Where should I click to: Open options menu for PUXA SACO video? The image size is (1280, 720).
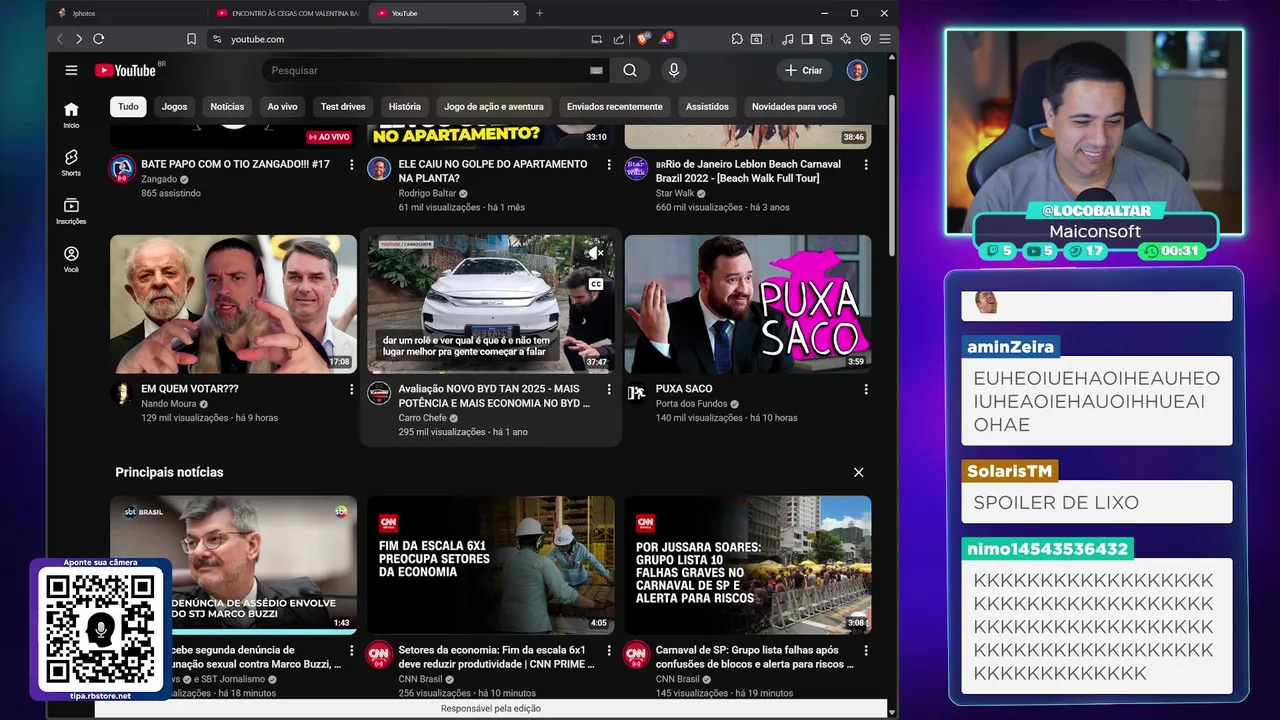(x=866, y=389)
